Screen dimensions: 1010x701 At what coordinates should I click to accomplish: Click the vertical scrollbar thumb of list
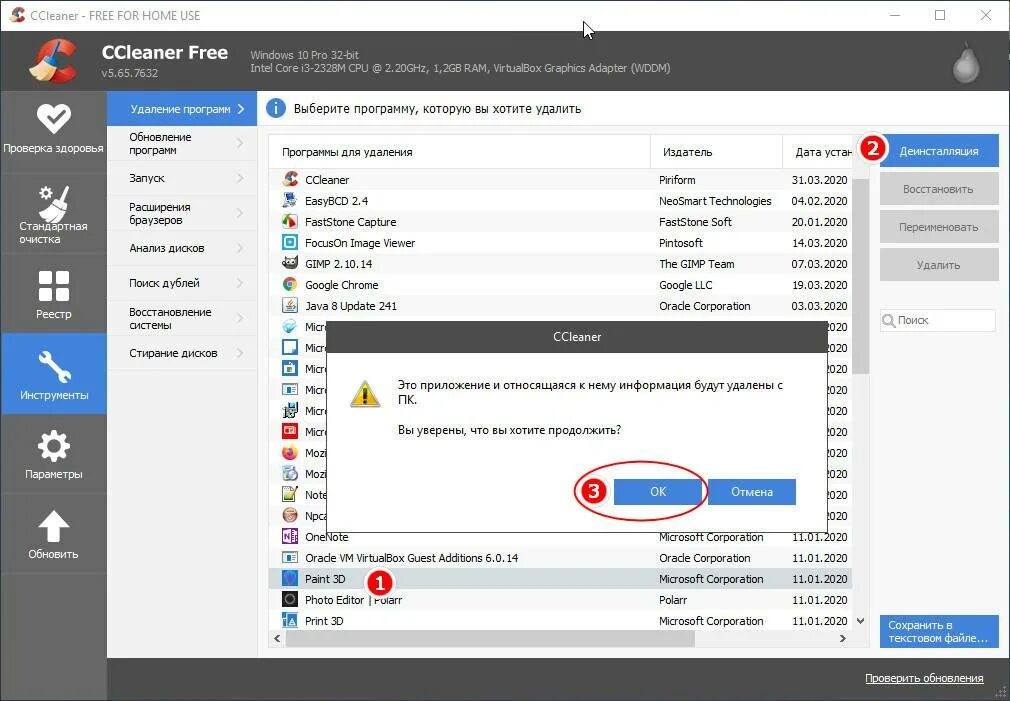coord(861,275)
